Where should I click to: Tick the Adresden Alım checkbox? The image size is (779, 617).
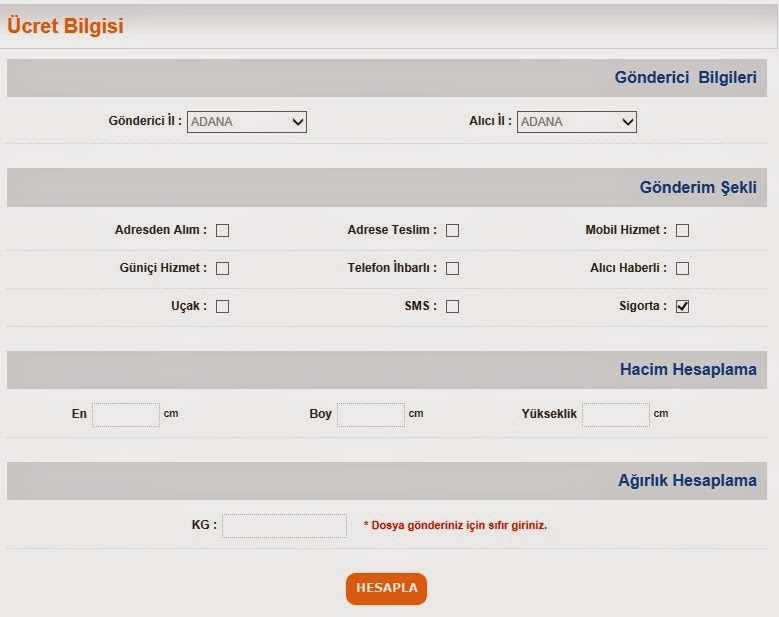[223, 231]
